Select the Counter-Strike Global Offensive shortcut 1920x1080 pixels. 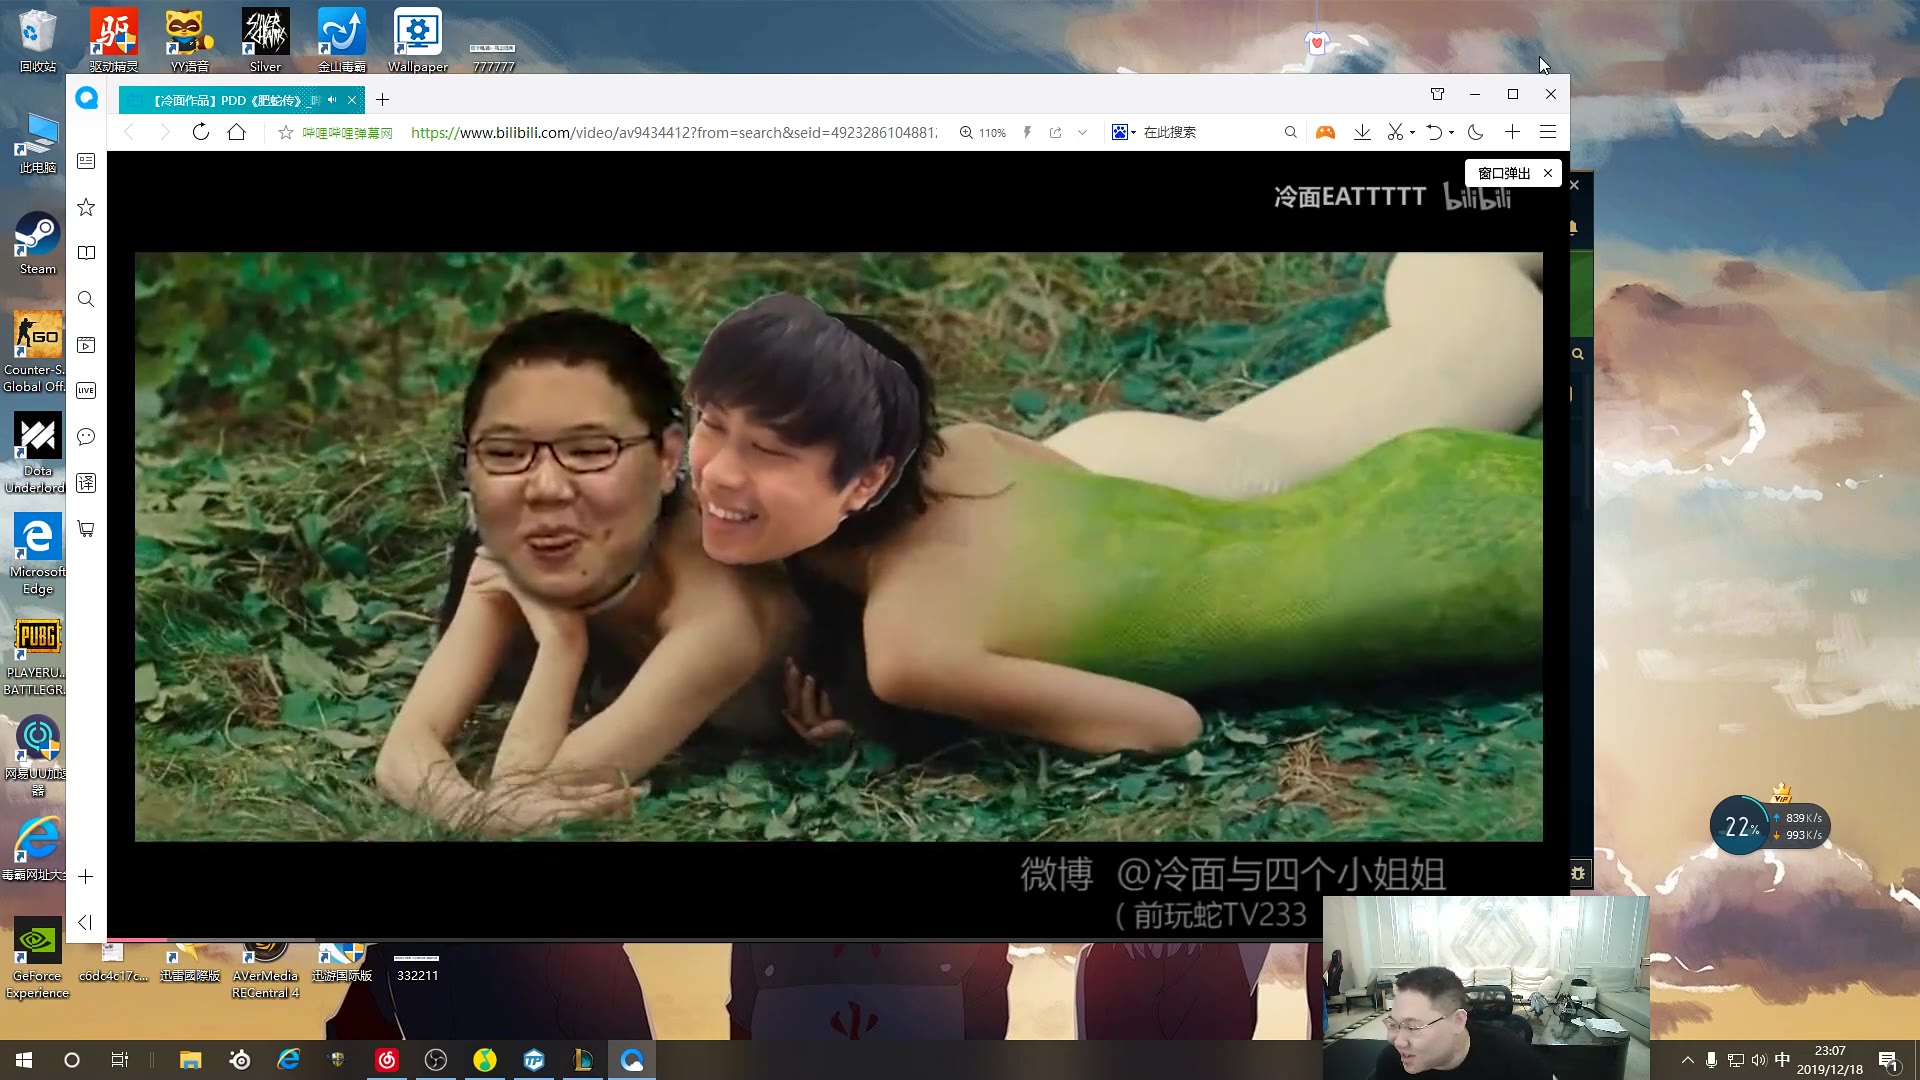pyautogui.click(x=36, y=352)
